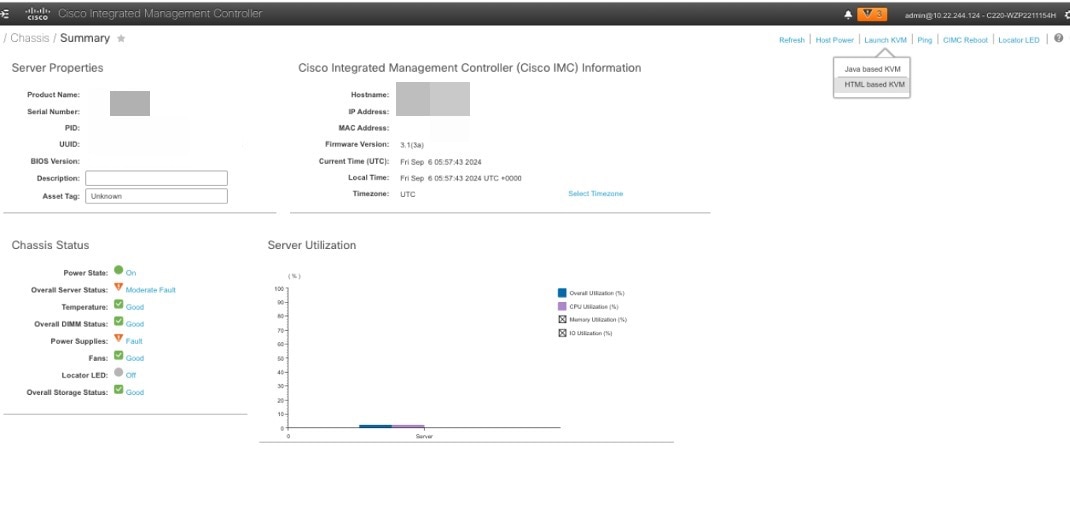Click the Select Timezone link
The width and height of the screenshot is (1070, 506).
[596, 194]
